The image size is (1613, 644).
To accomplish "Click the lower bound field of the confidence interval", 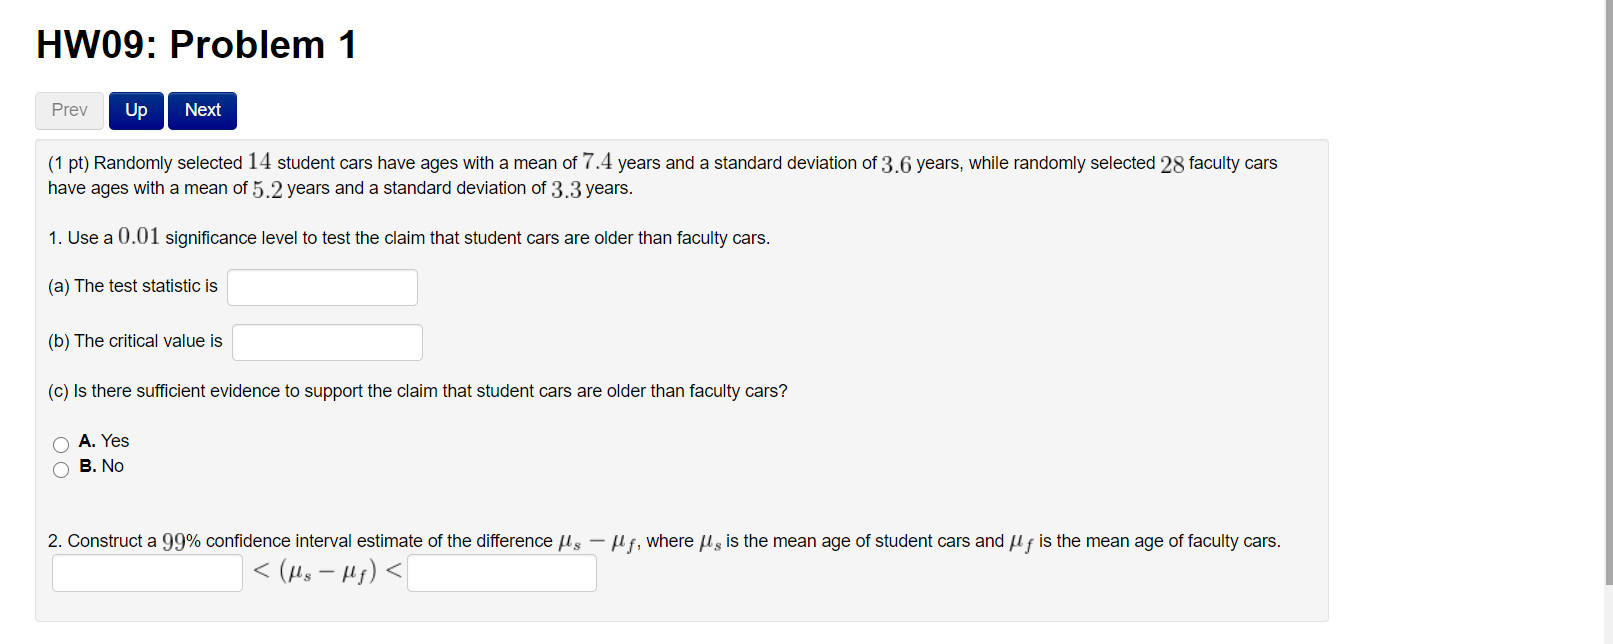I will point(146,572).
